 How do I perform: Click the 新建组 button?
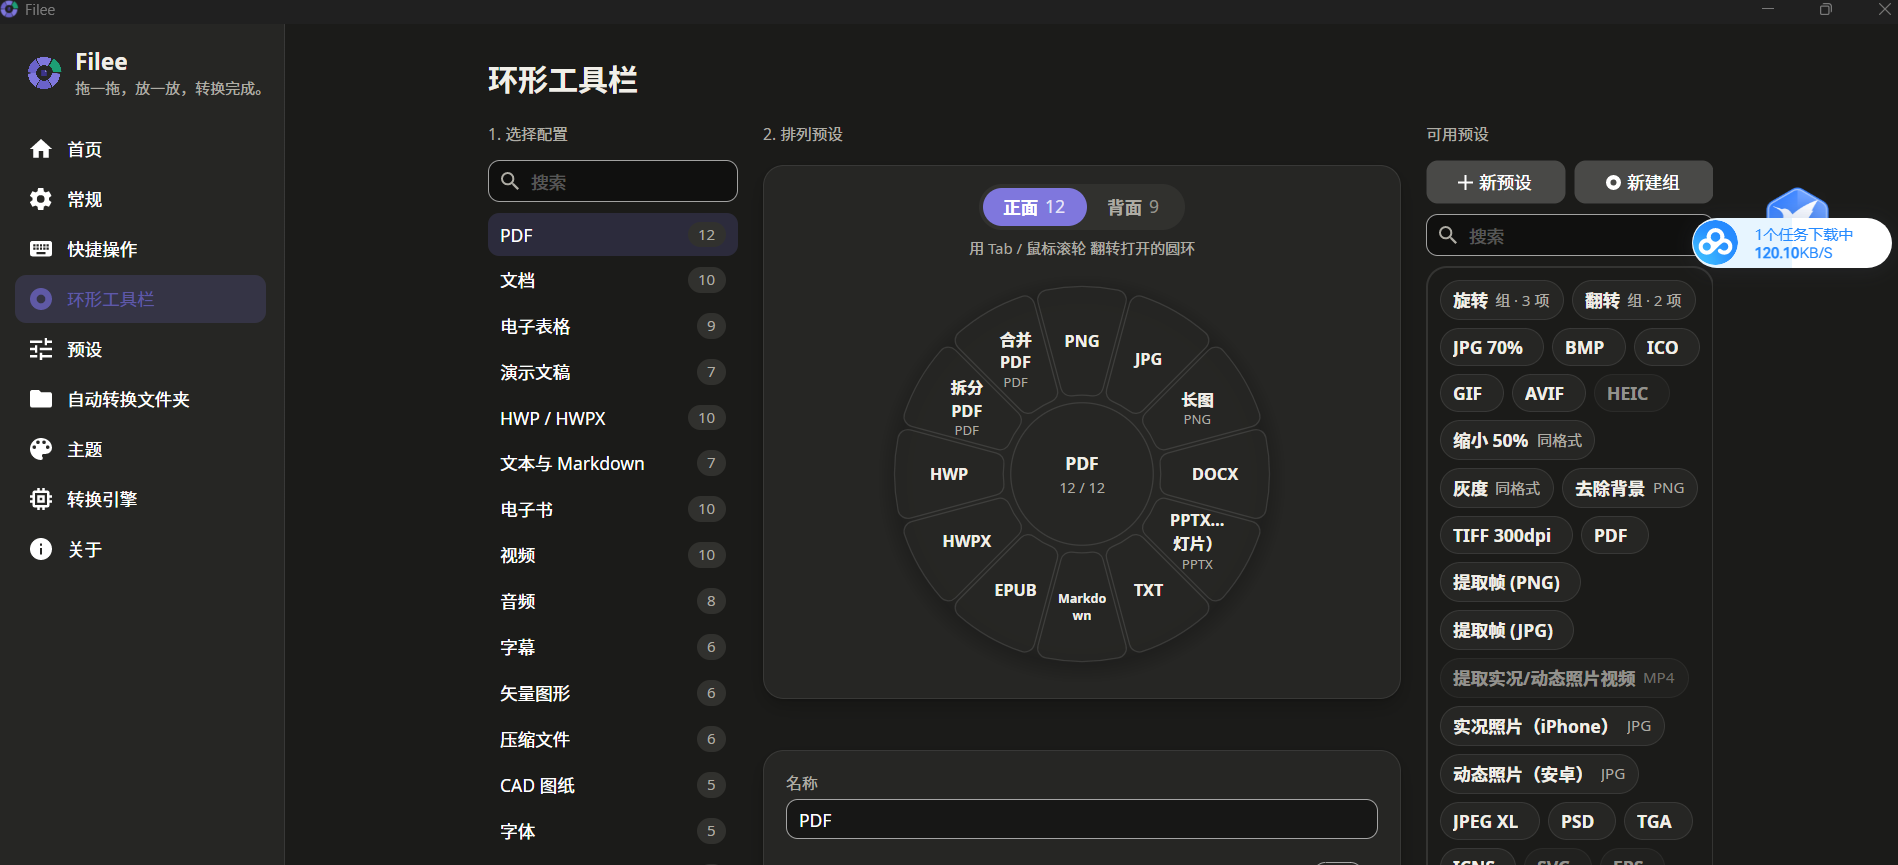tap(1643, 182)
